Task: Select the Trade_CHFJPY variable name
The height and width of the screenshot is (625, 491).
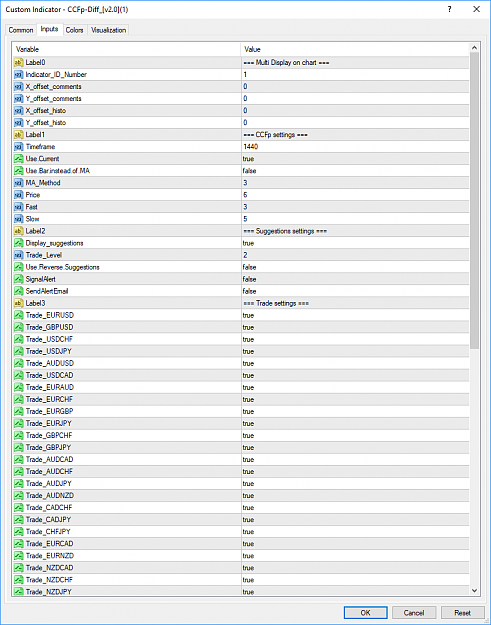Action: click(x=48, y=532)
